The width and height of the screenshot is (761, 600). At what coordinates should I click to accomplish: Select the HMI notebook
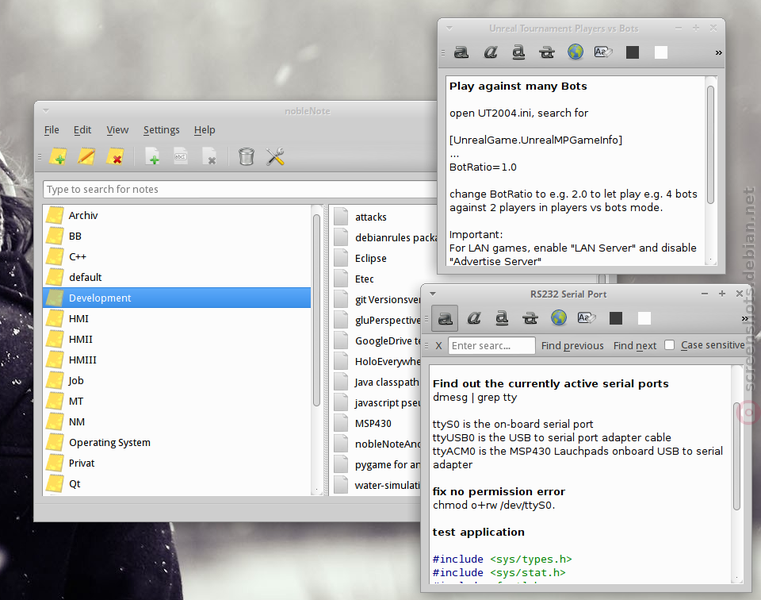coord(177,319)
